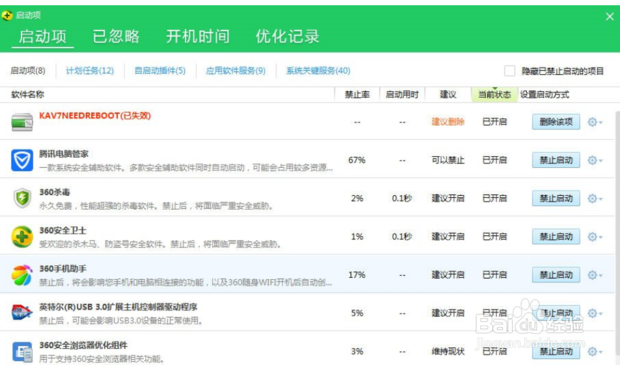620x365 pixels.
Task: Click 删除该项 for KAV7NEEDREBOOT
Action: tap(556, 122)
